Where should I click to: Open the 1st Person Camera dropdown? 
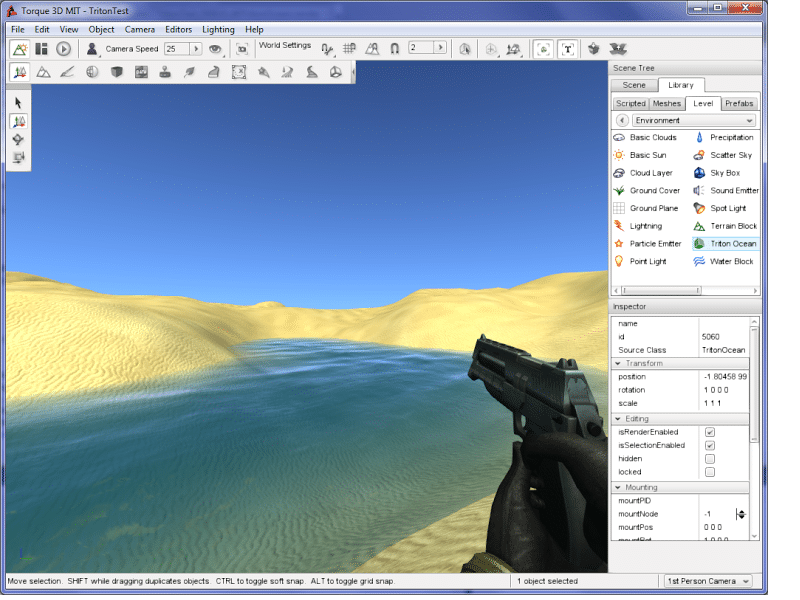point(709,581)
